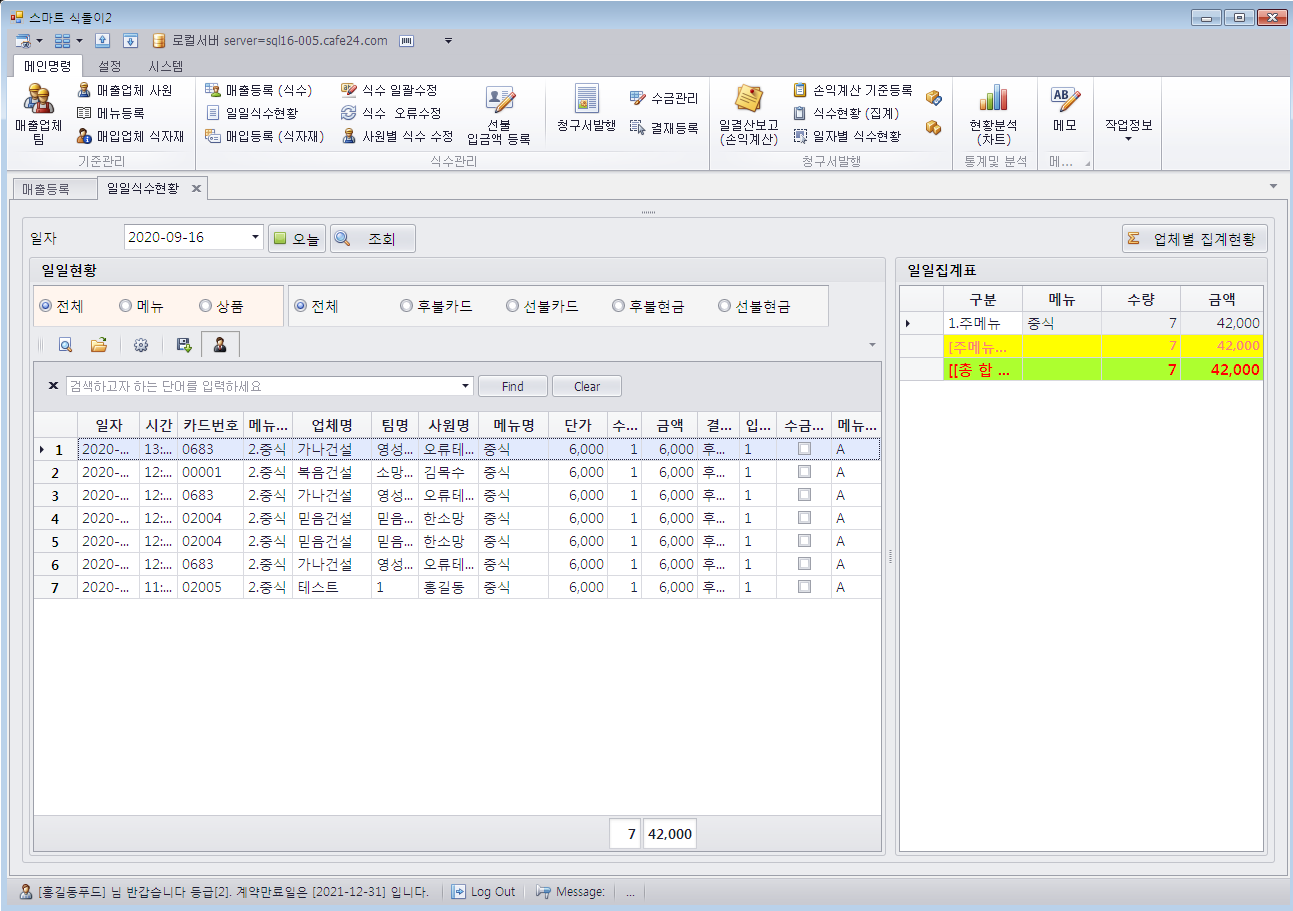The image size is (1293, 911).
Task: Open 사원별 식수 수정
Action: point(398,136)
